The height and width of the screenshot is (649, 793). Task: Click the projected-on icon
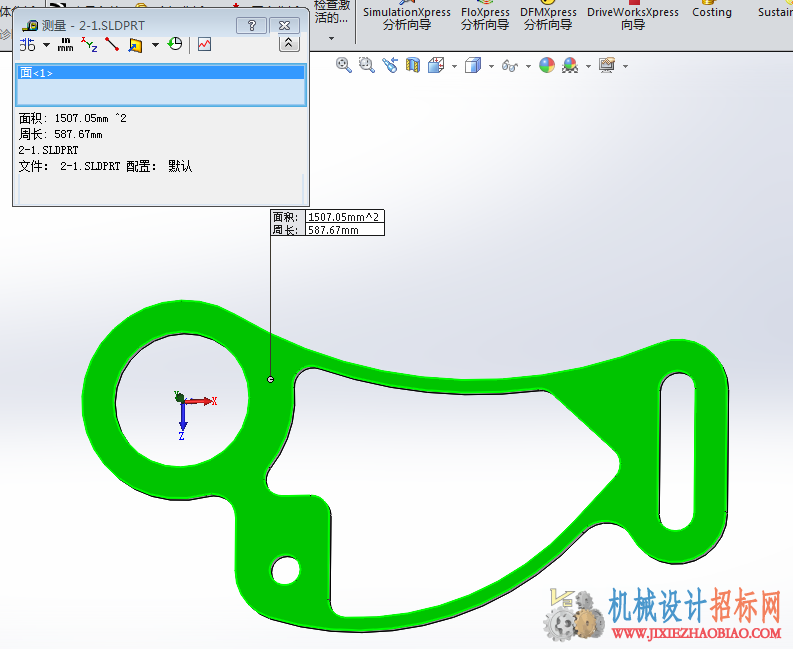point(135,45)
